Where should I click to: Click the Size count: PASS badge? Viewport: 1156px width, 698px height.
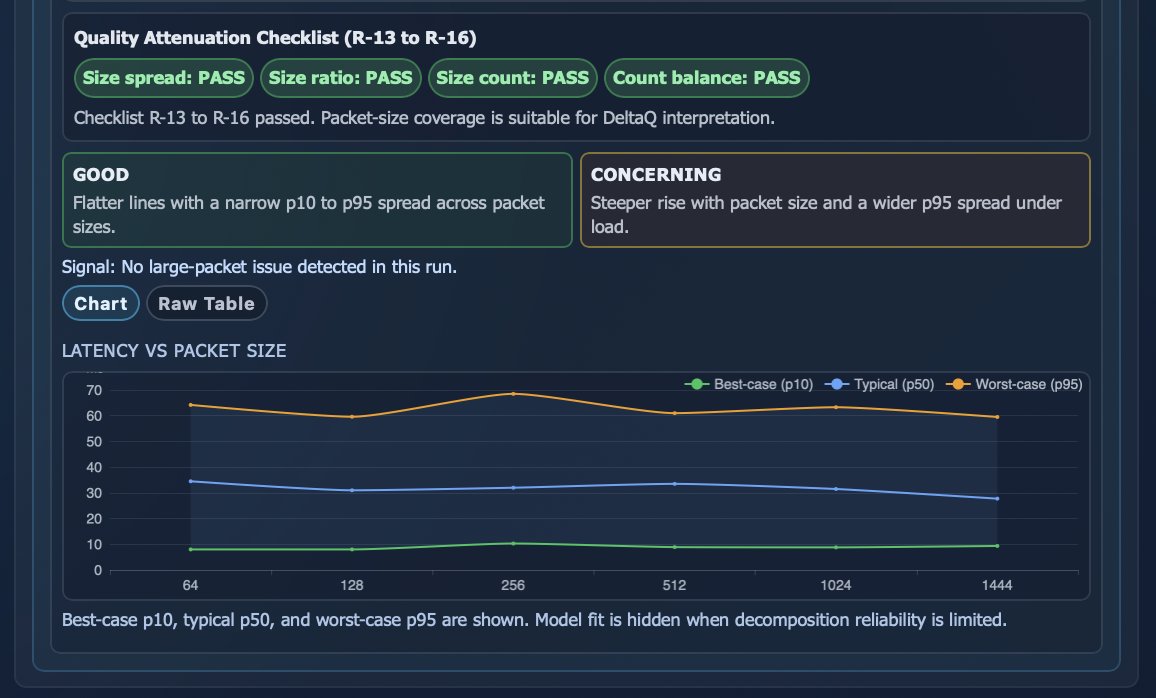coord(512,78)
